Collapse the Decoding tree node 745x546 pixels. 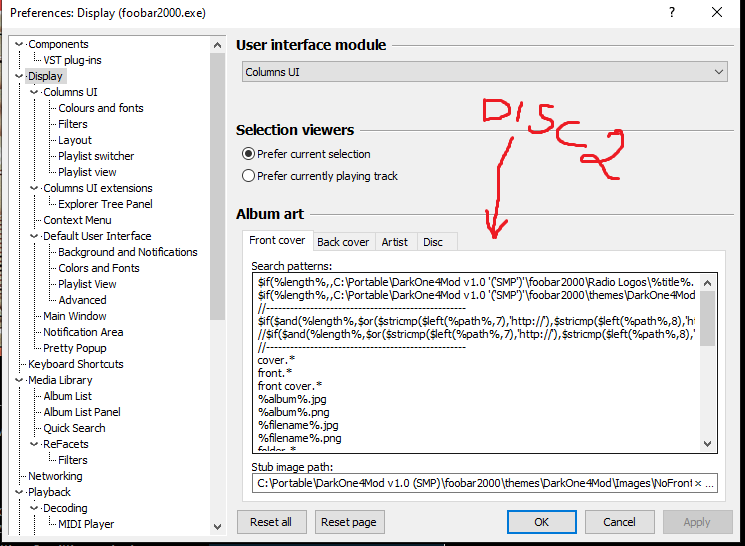pyautogui.click(x=34, y=508)
